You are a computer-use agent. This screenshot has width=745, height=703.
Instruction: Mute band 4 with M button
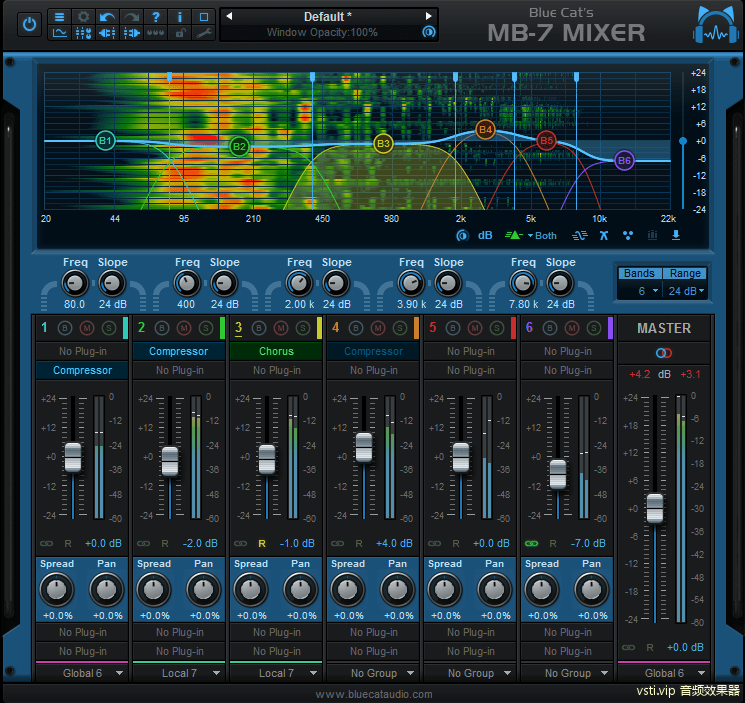(378, 328)
